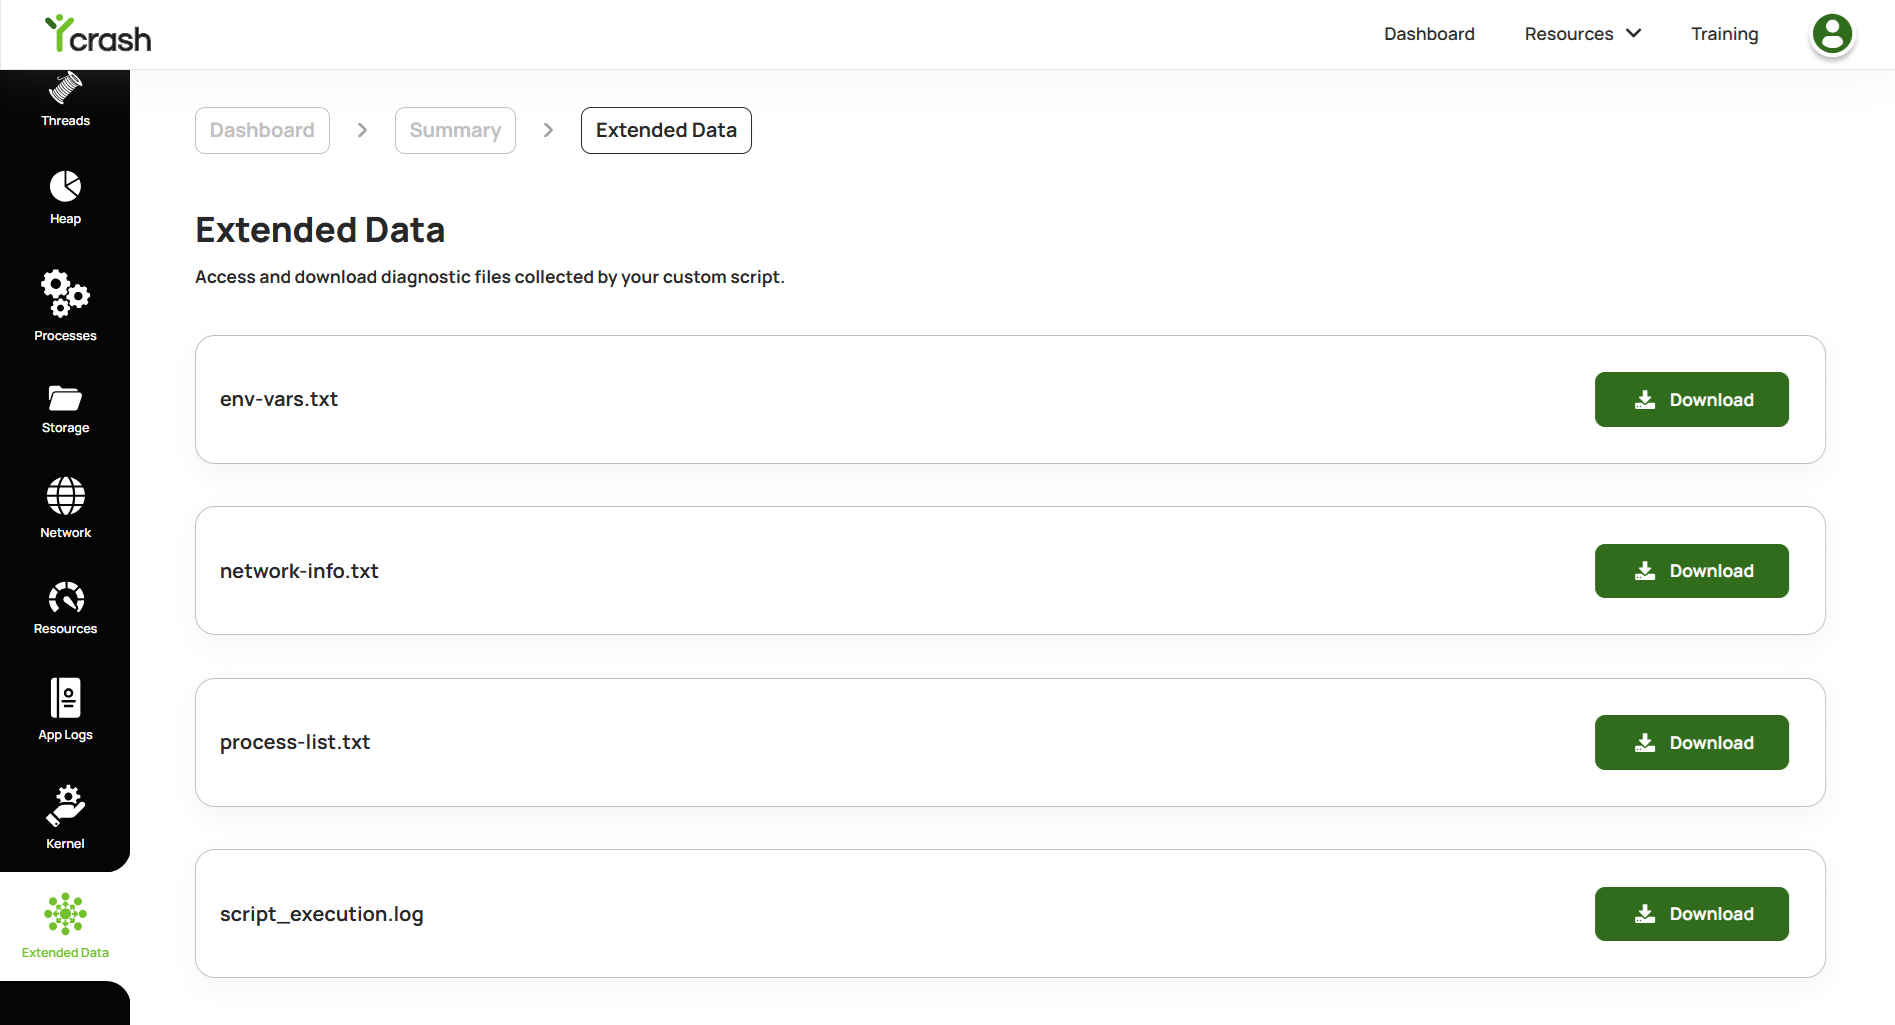Expand the Resources dropdown in header
Screen dimensions: 1895x1025
click(x=1582, y=34)
